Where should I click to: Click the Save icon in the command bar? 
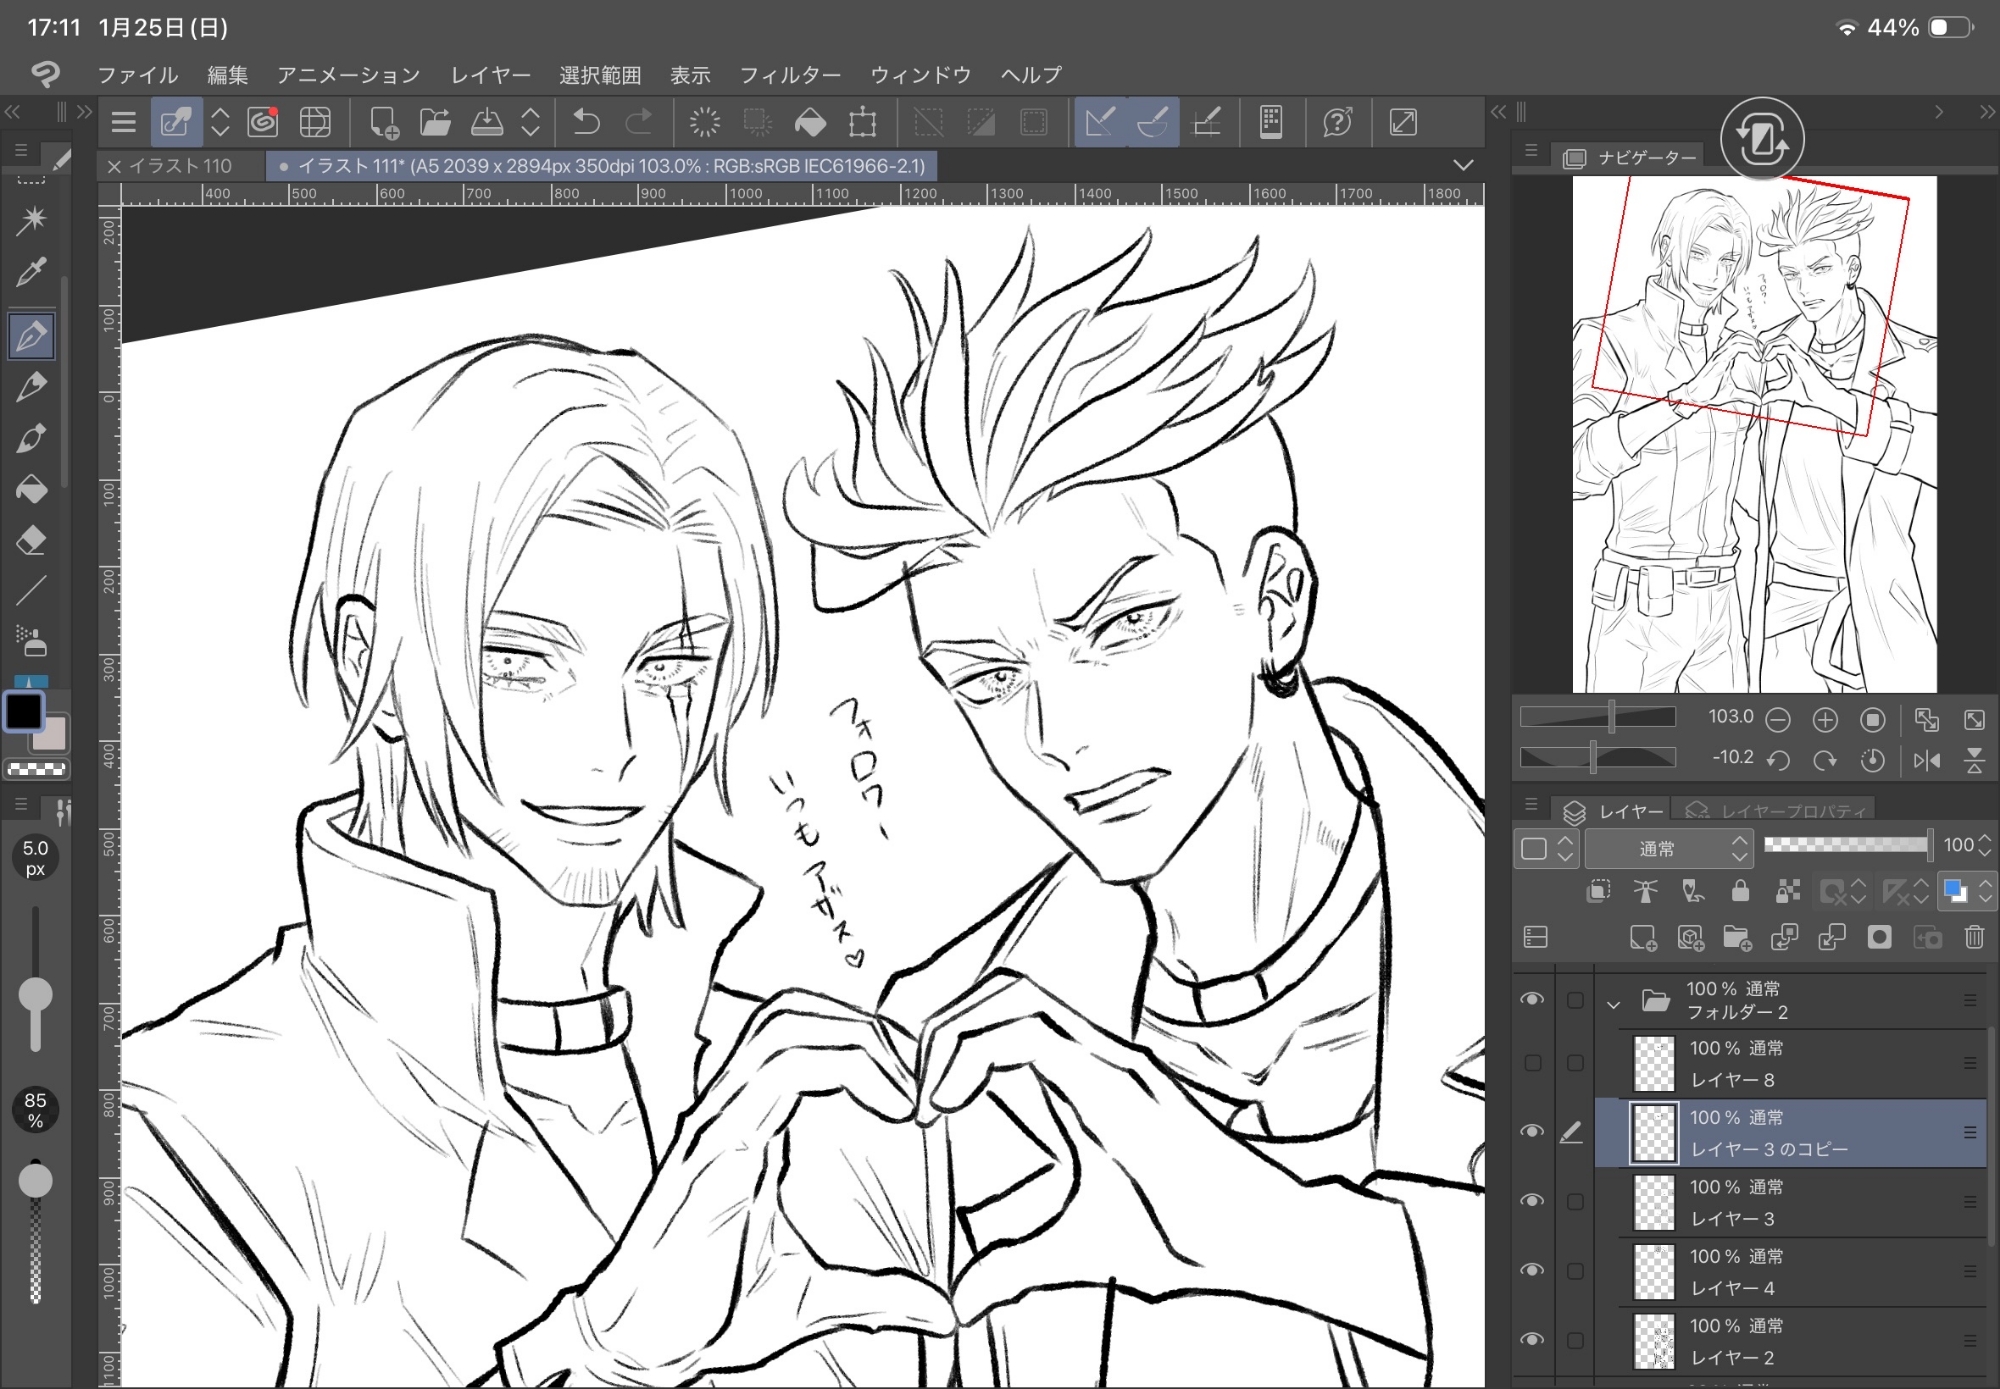pos(487,123)
